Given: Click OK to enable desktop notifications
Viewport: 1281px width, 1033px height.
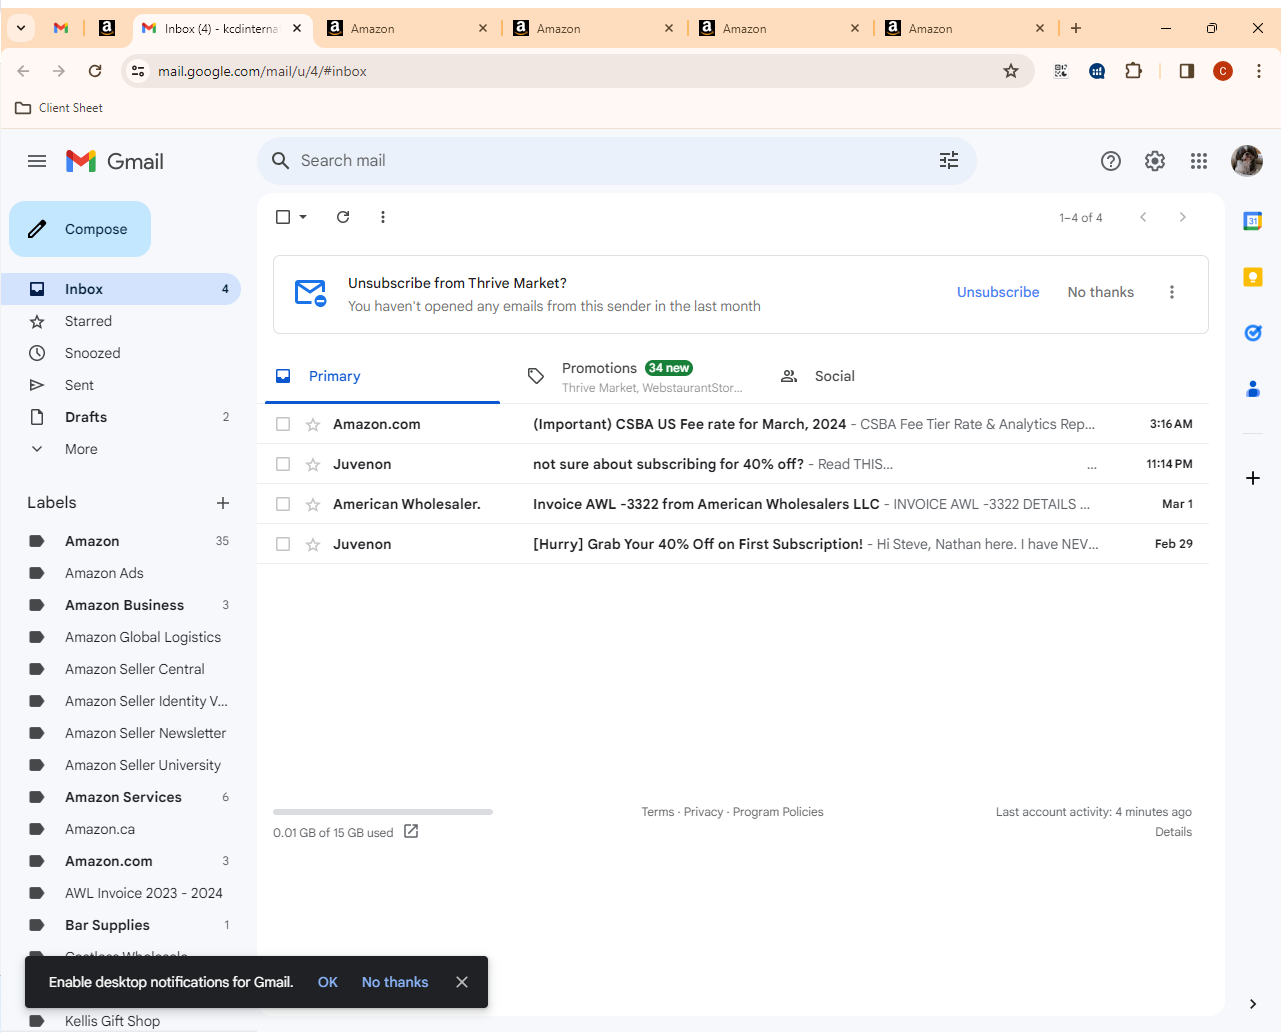Looking at the screenshot, I should [x=328, y=982].
